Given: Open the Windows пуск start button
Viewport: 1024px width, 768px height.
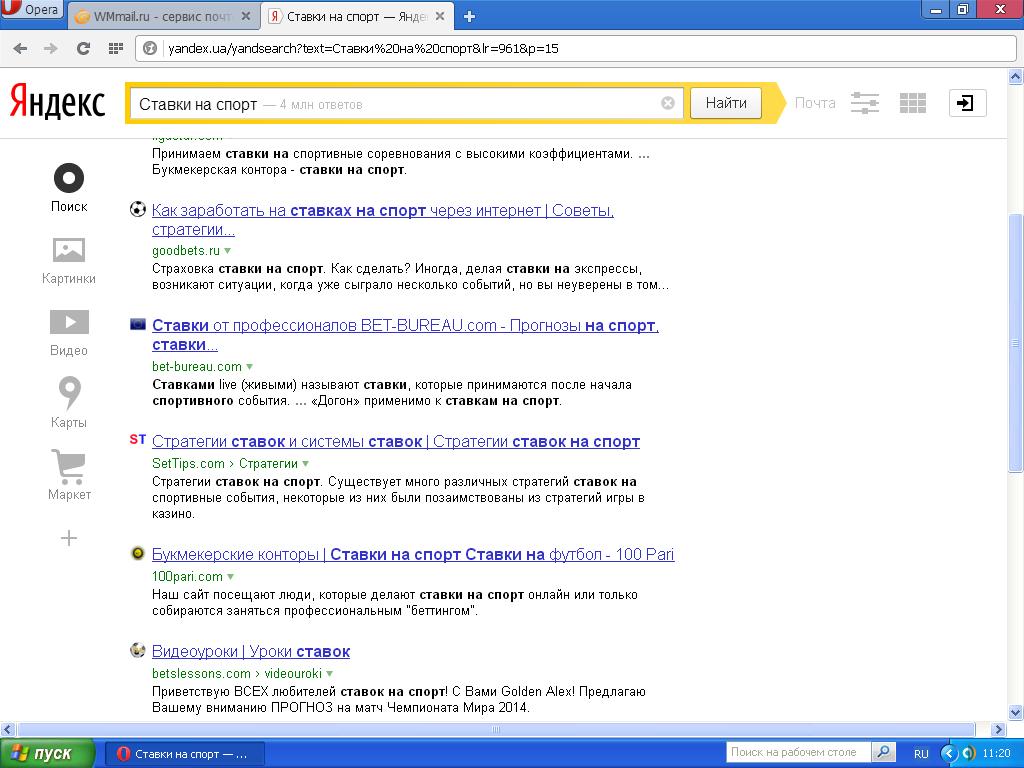Looking at the screenshot, I should tap(47, 754).
